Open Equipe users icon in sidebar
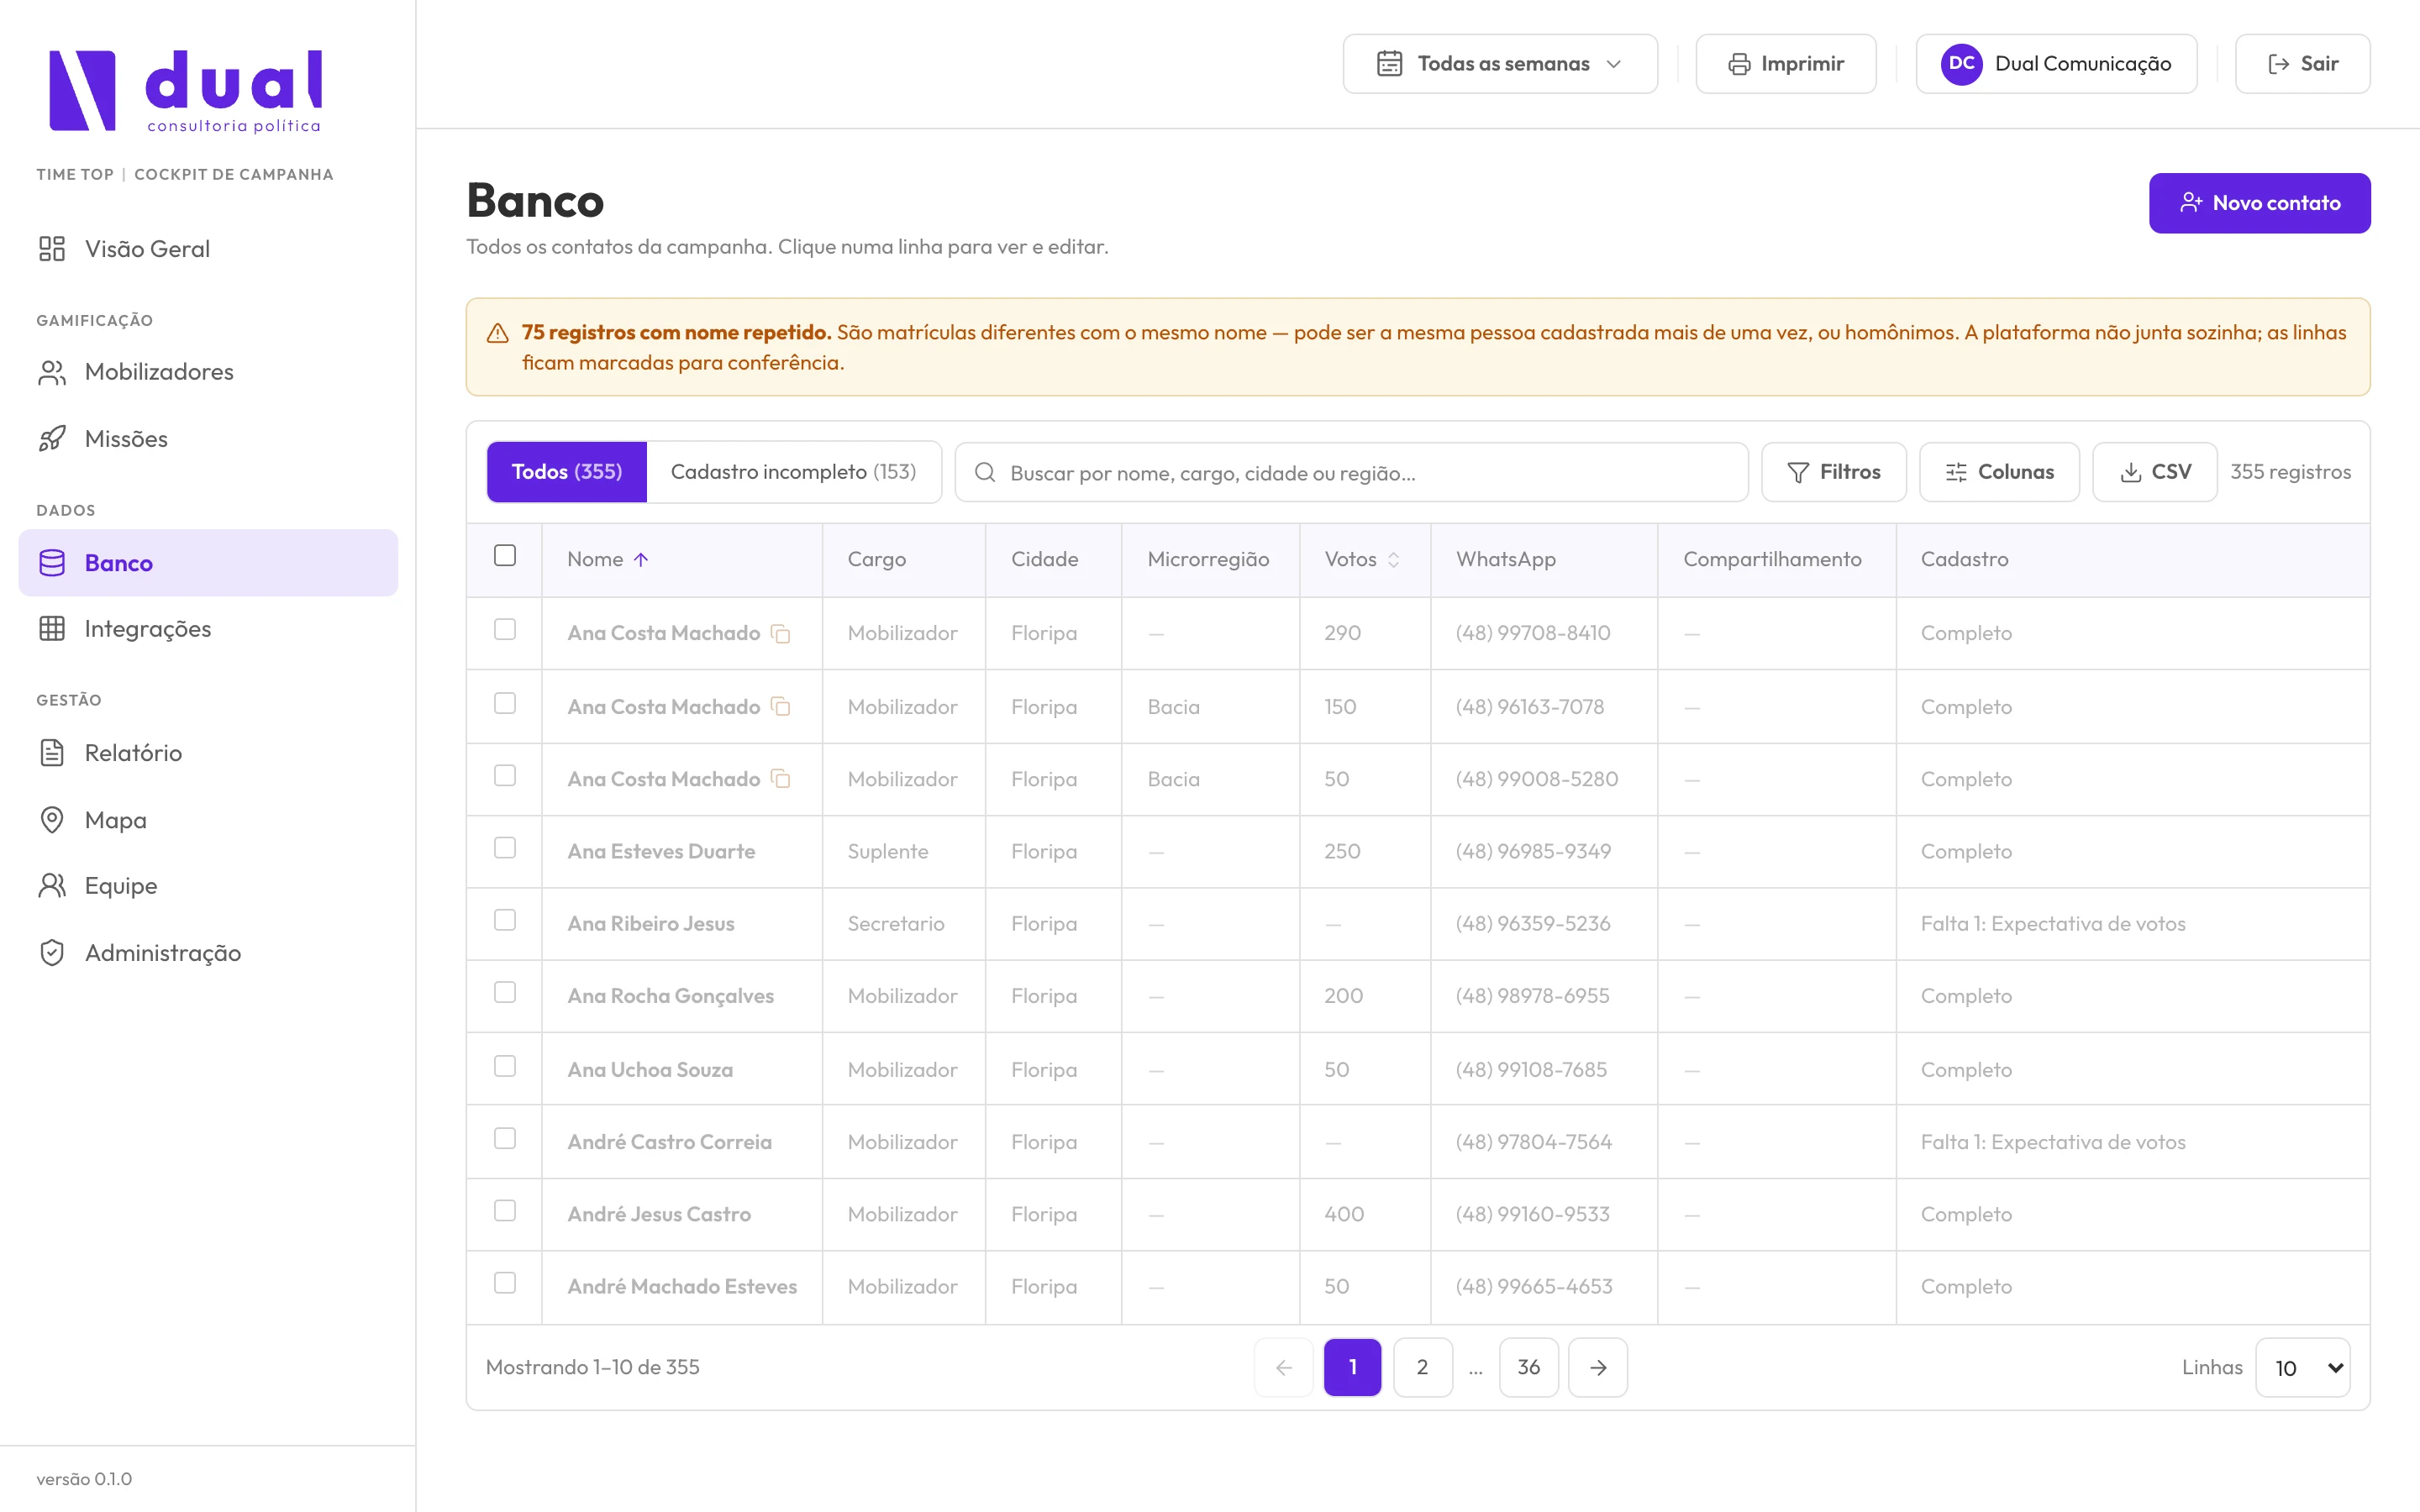 [x=52, y=886]
